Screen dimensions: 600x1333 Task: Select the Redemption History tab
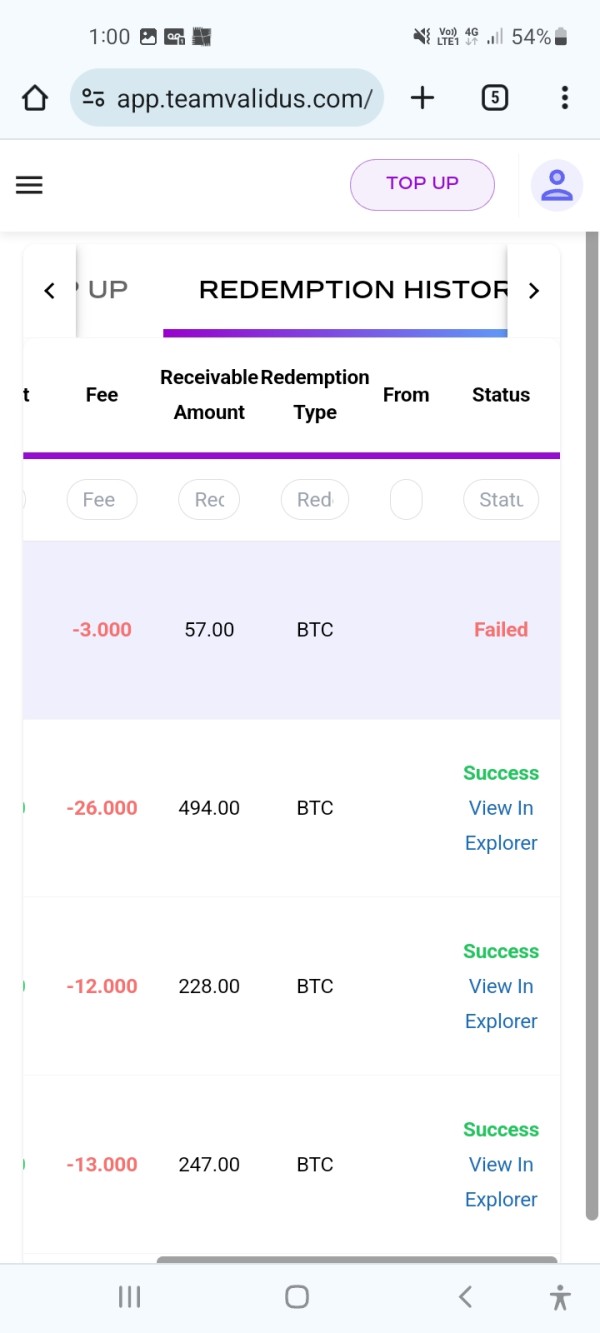(353, 291)
